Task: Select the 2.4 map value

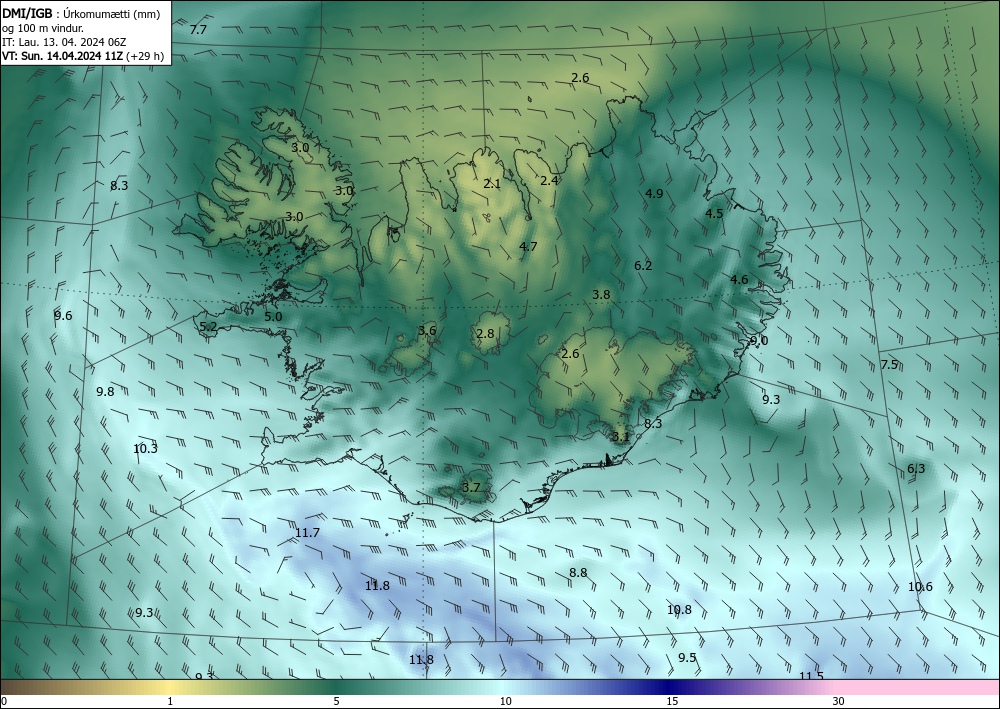Action: pos(549,180)
